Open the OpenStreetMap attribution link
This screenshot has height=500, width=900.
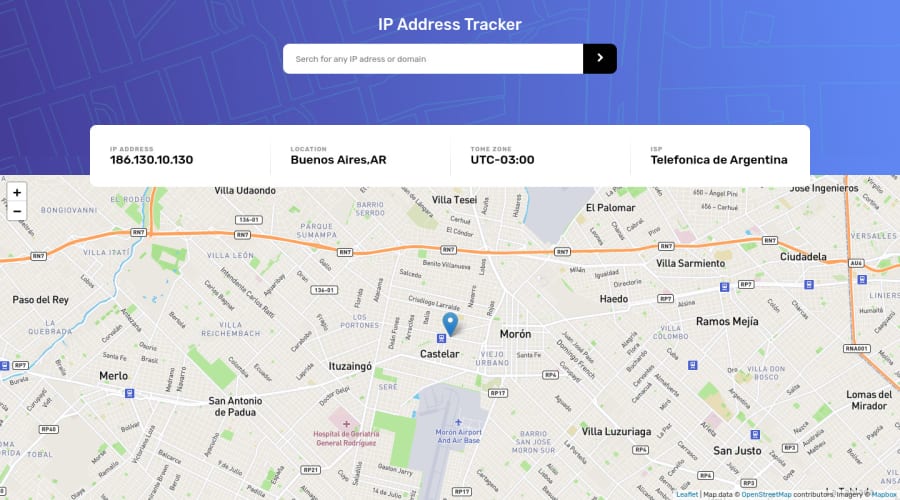766,494
